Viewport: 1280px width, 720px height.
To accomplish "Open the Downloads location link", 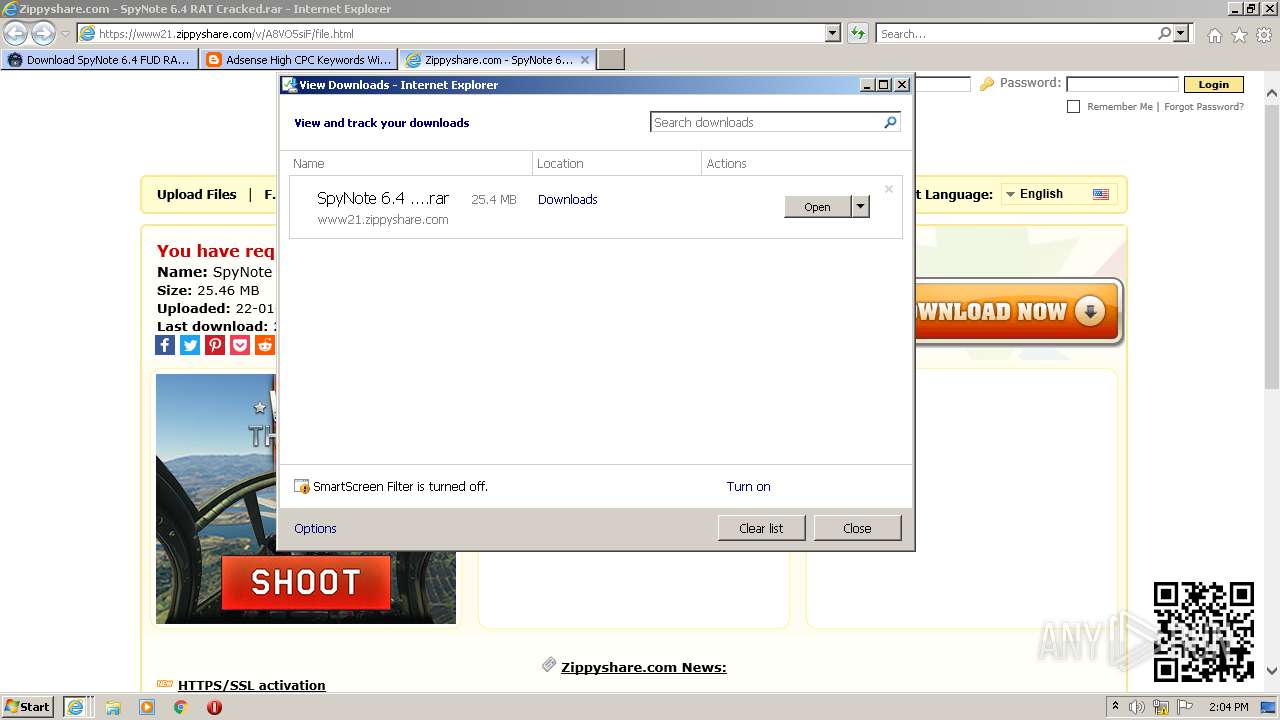I will (567, 199).
